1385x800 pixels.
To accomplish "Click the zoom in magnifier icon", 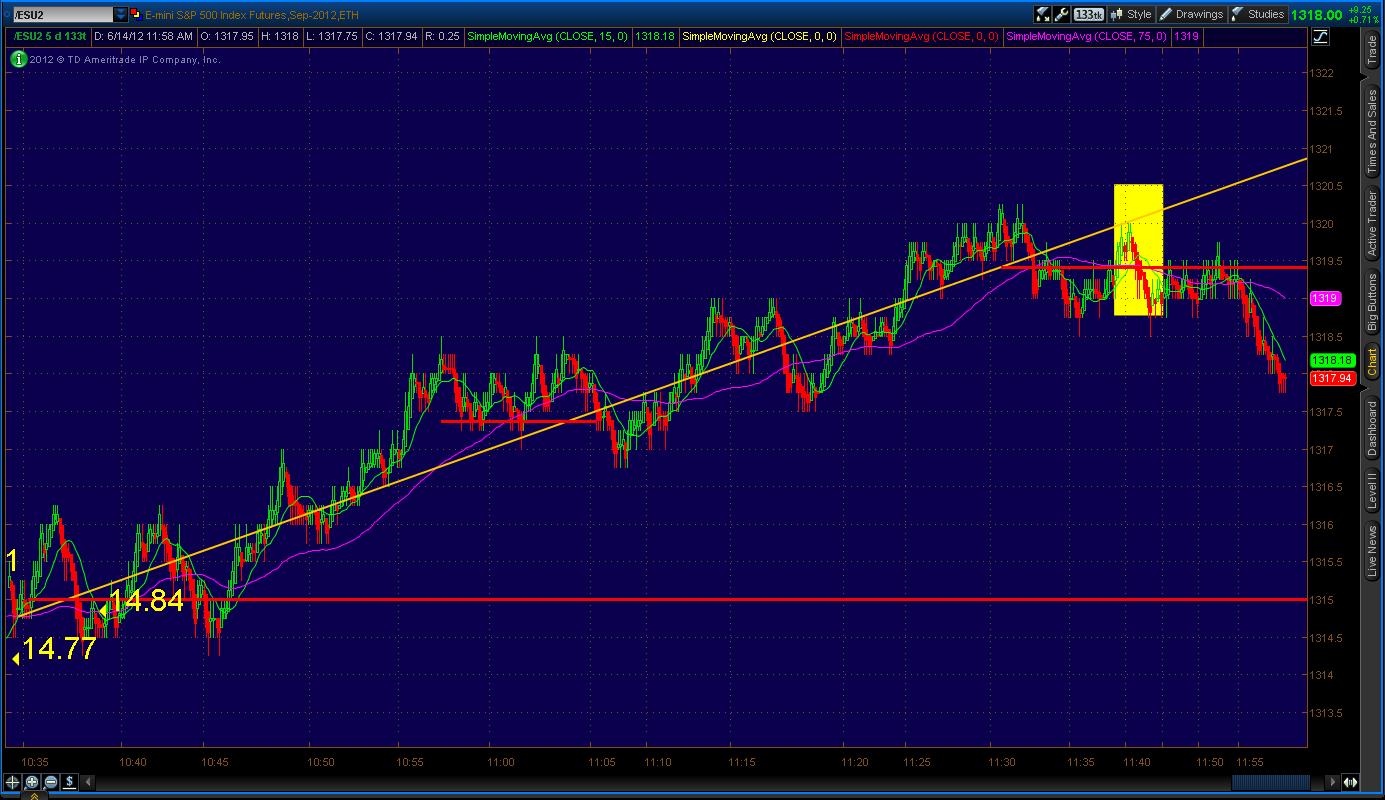I will pyautogui.click(x=31, y=782).
